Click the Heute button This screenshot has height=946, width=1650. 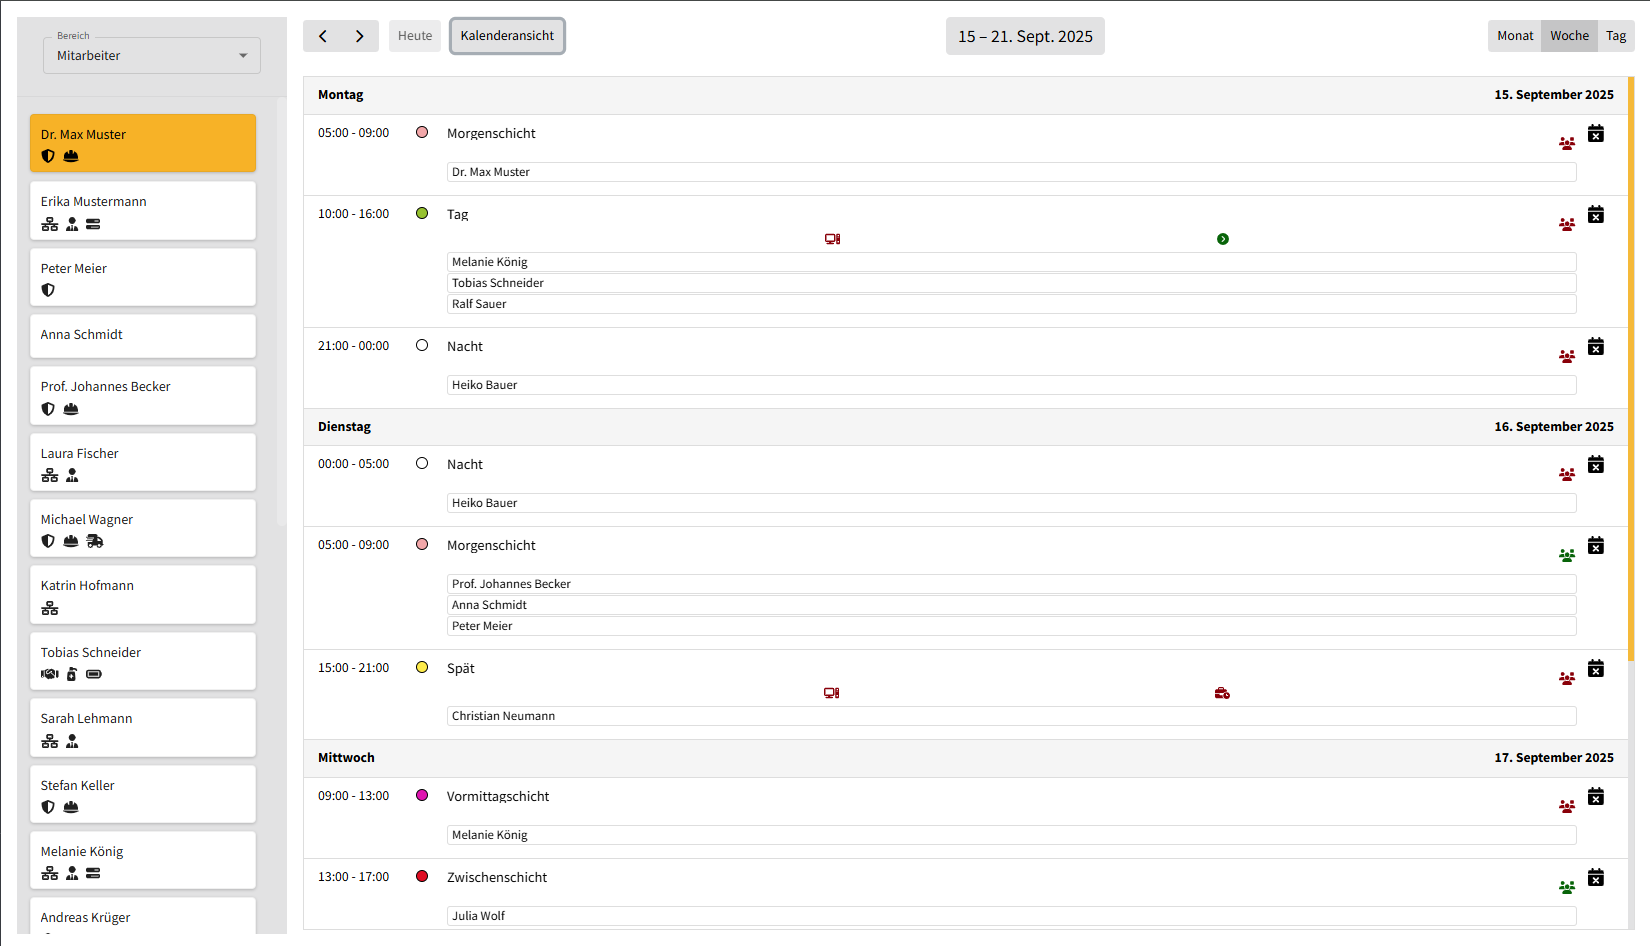click(415, 36)
